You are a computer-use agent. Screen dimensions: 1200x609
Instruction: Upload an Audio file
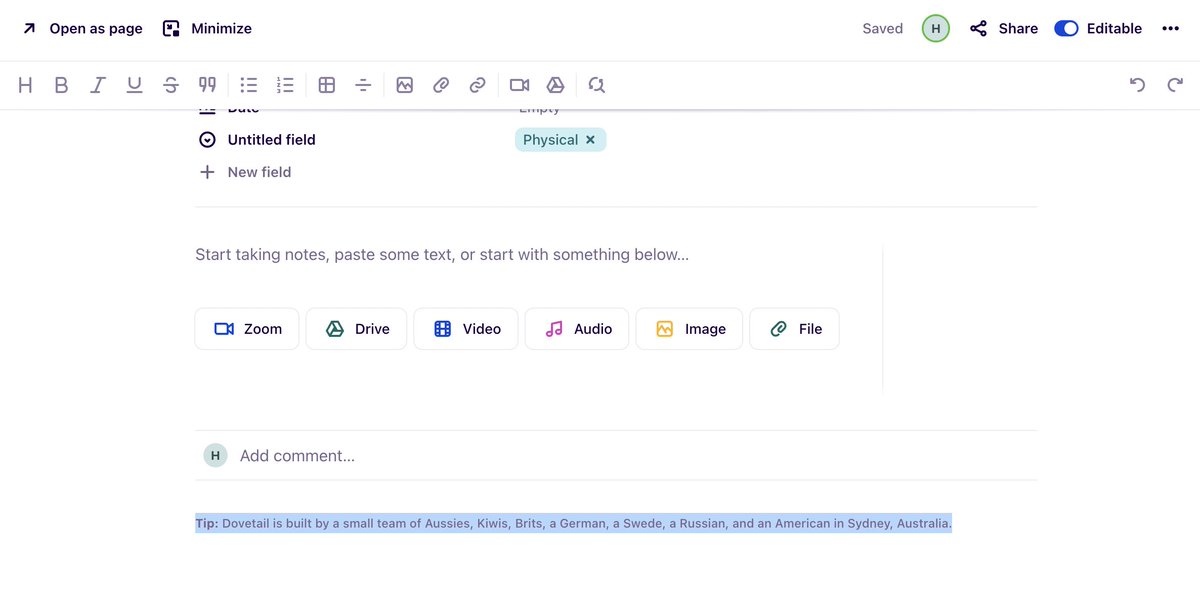tap(577, 329)
